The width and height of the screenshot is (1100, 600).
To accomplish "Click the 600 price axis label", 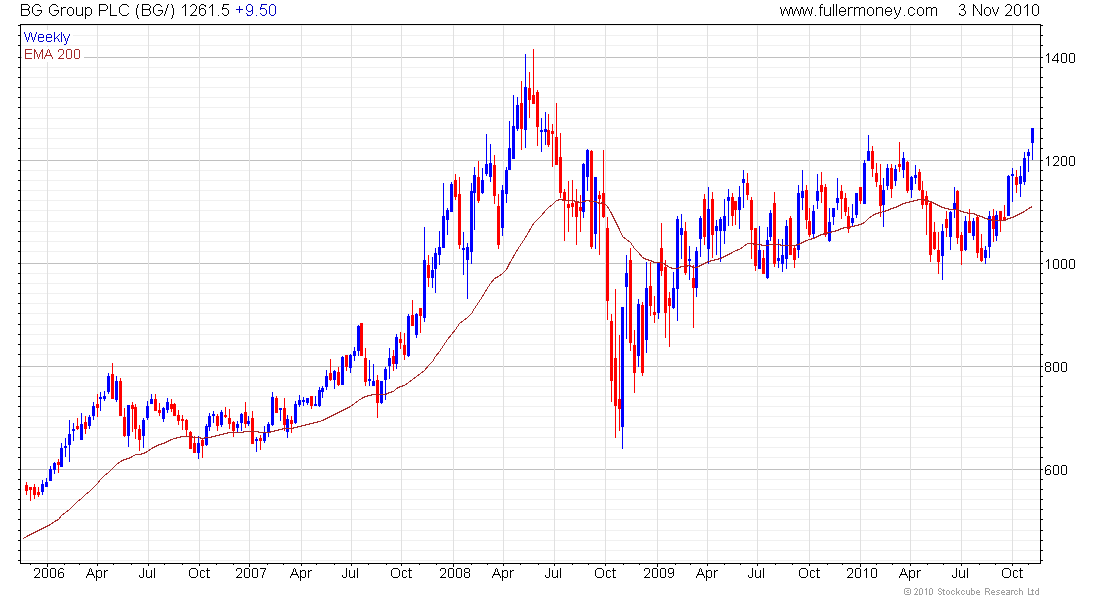I will (x=1057, y=470).
